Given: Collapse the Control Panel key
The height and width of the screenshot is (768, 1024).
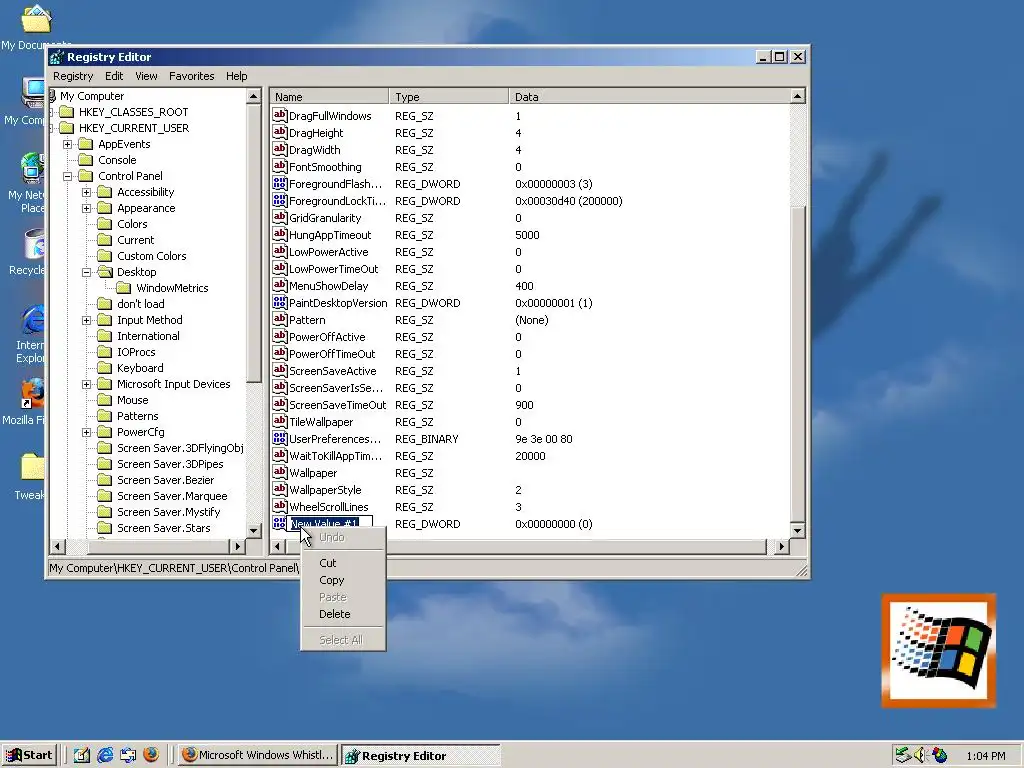Looking at the screenshot, I should (67, 176).
